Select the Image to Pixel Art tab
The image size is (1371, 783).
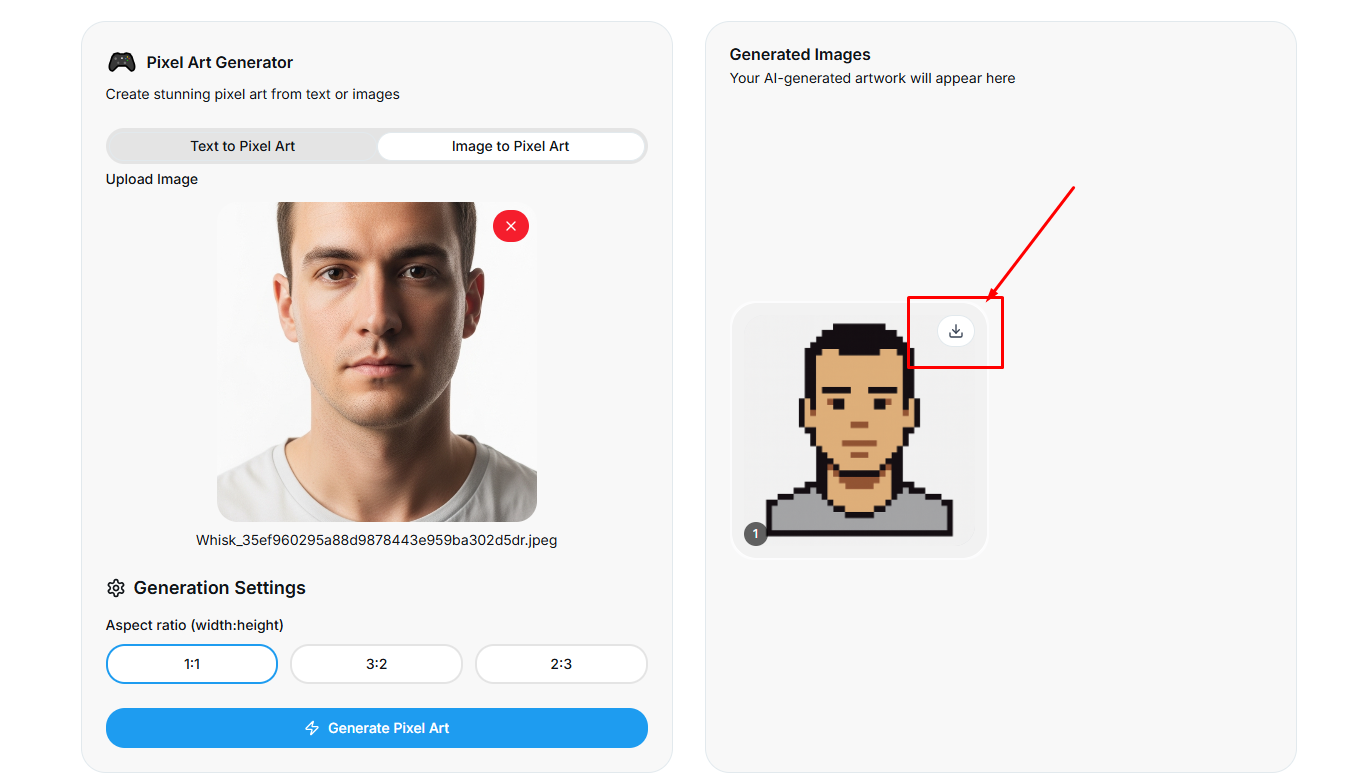510,146
